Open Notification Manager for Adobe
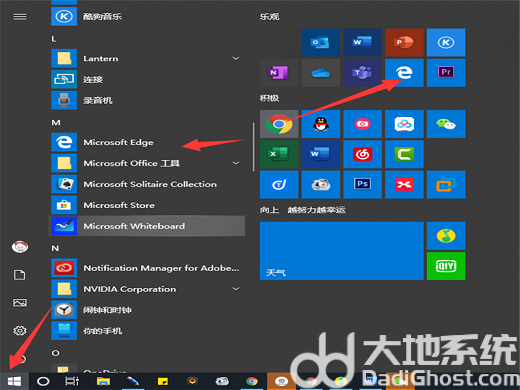 (x=147, y=268)
